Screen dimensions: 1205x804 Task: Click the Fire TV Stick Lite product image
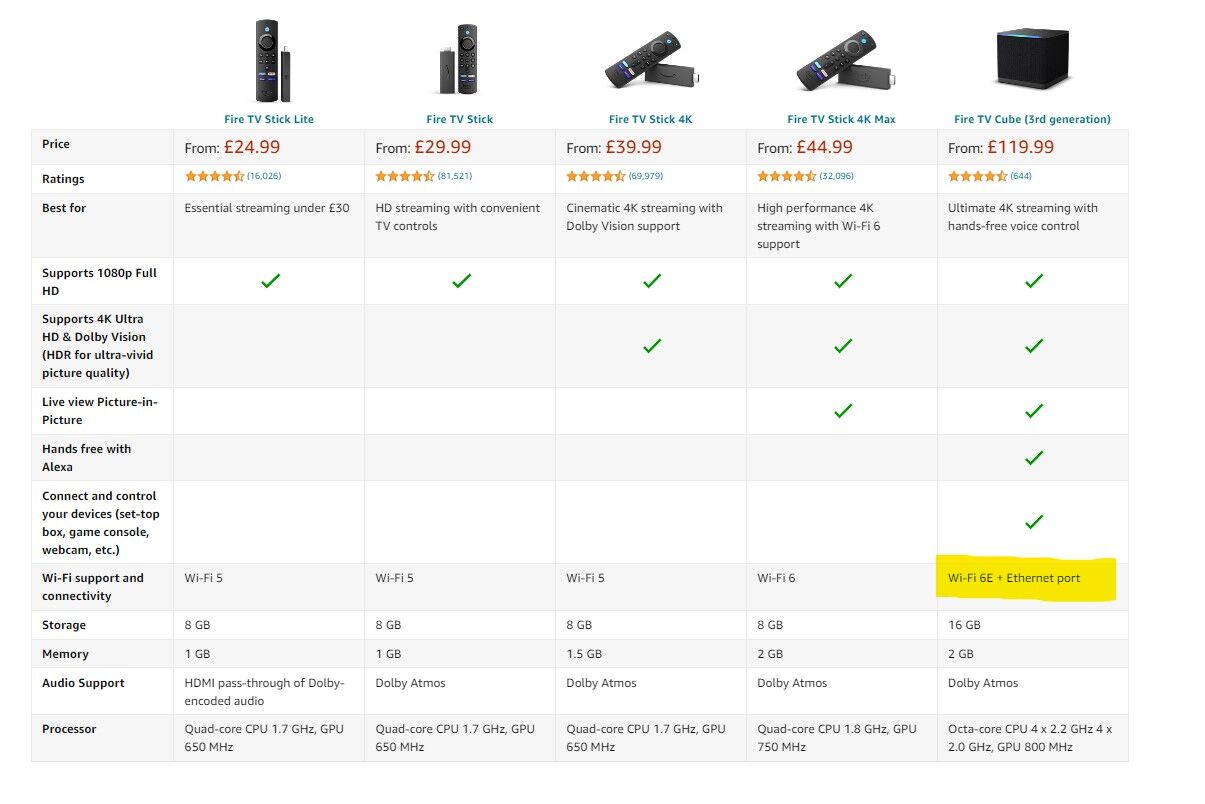pos(270,60)
